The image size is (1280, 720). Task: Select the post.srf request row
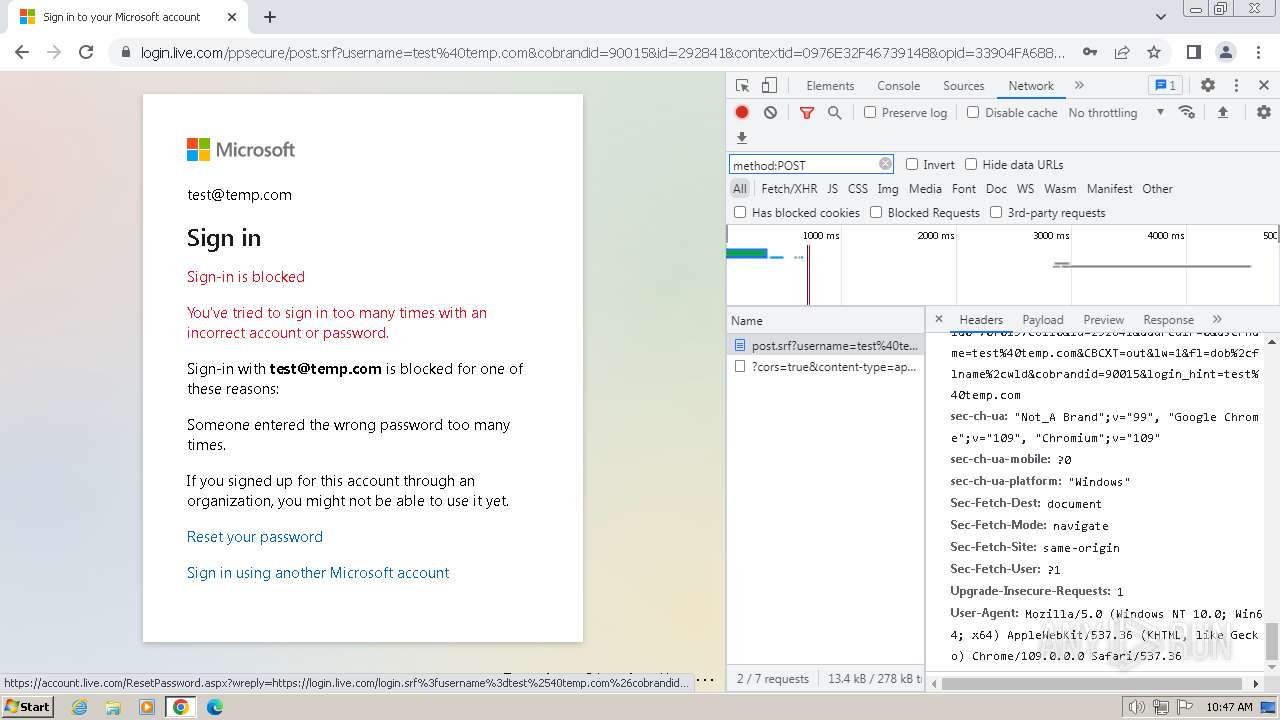click(826, 345)
